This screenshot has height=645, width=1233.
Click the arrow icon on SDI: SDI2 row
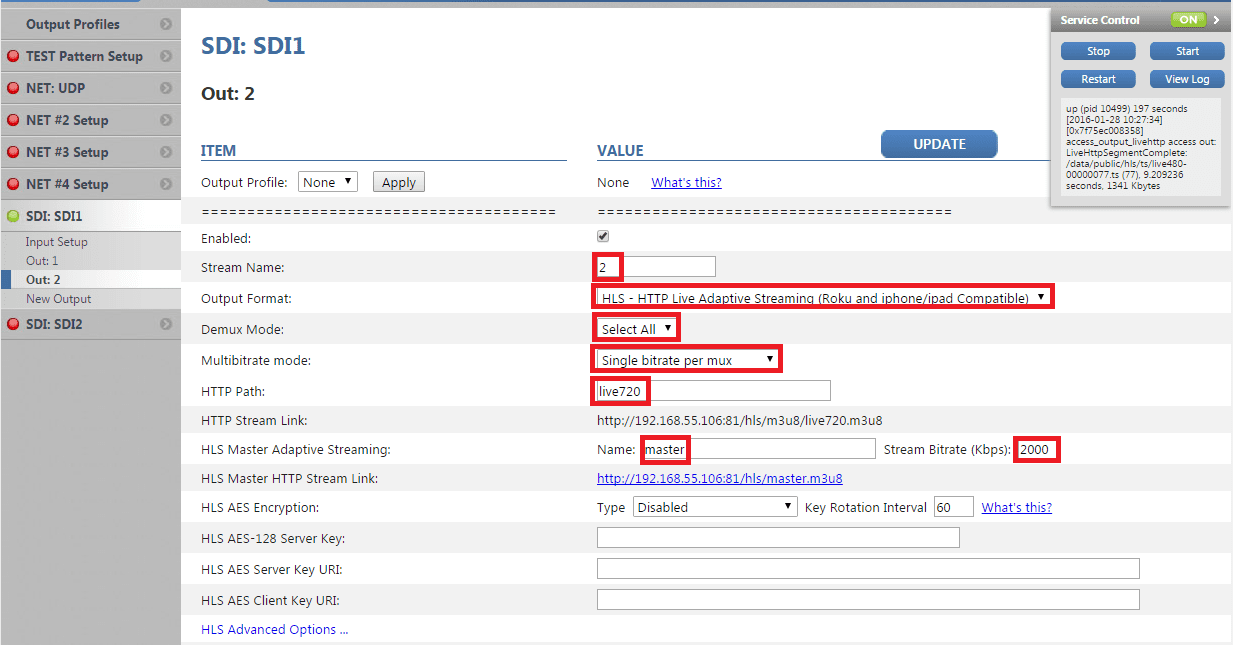[166, 323]
